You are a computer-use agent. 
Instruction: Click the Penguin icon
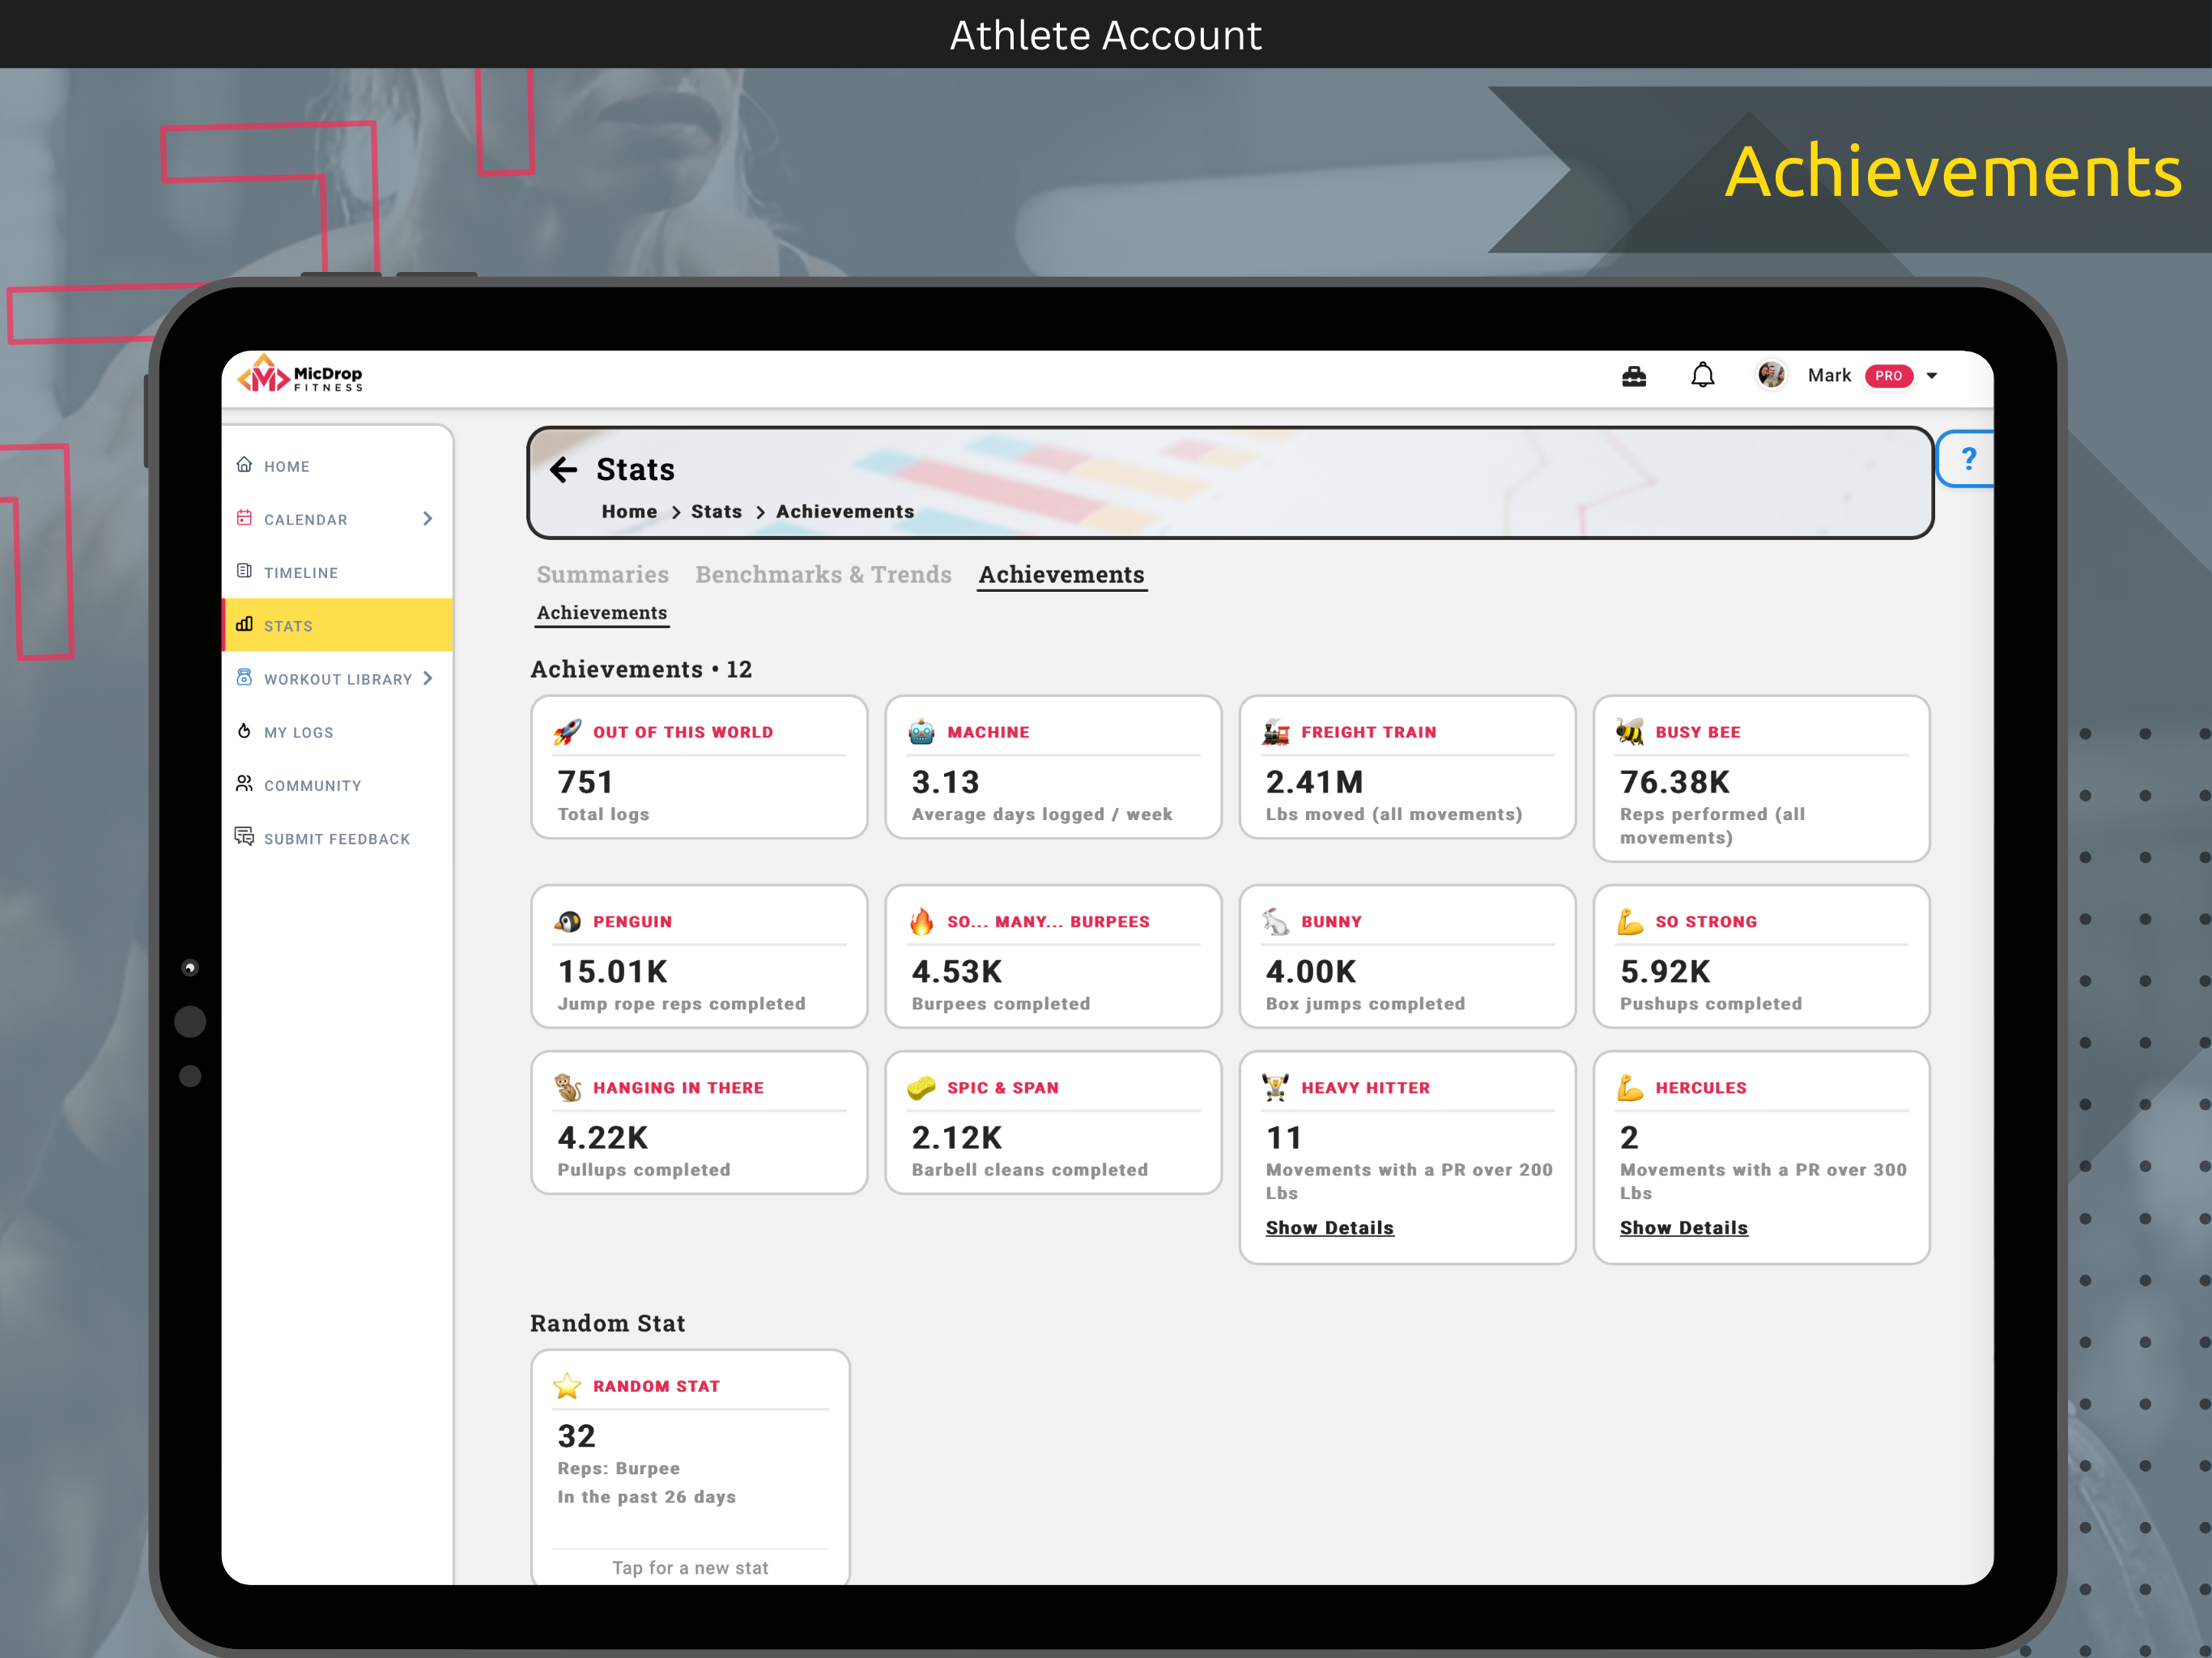[567, 921]
